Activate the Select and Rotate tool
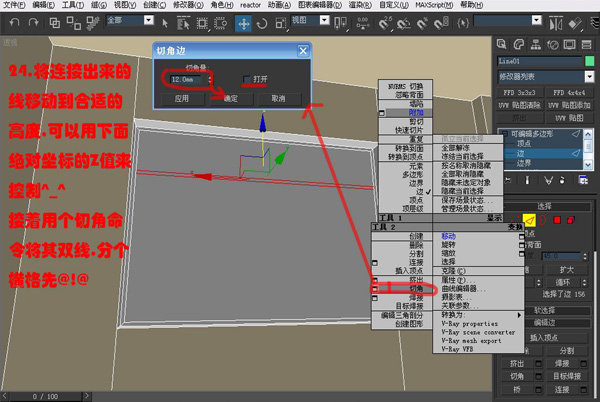Image resolution: width=600 pixels, height=402 pixels. 262,24
